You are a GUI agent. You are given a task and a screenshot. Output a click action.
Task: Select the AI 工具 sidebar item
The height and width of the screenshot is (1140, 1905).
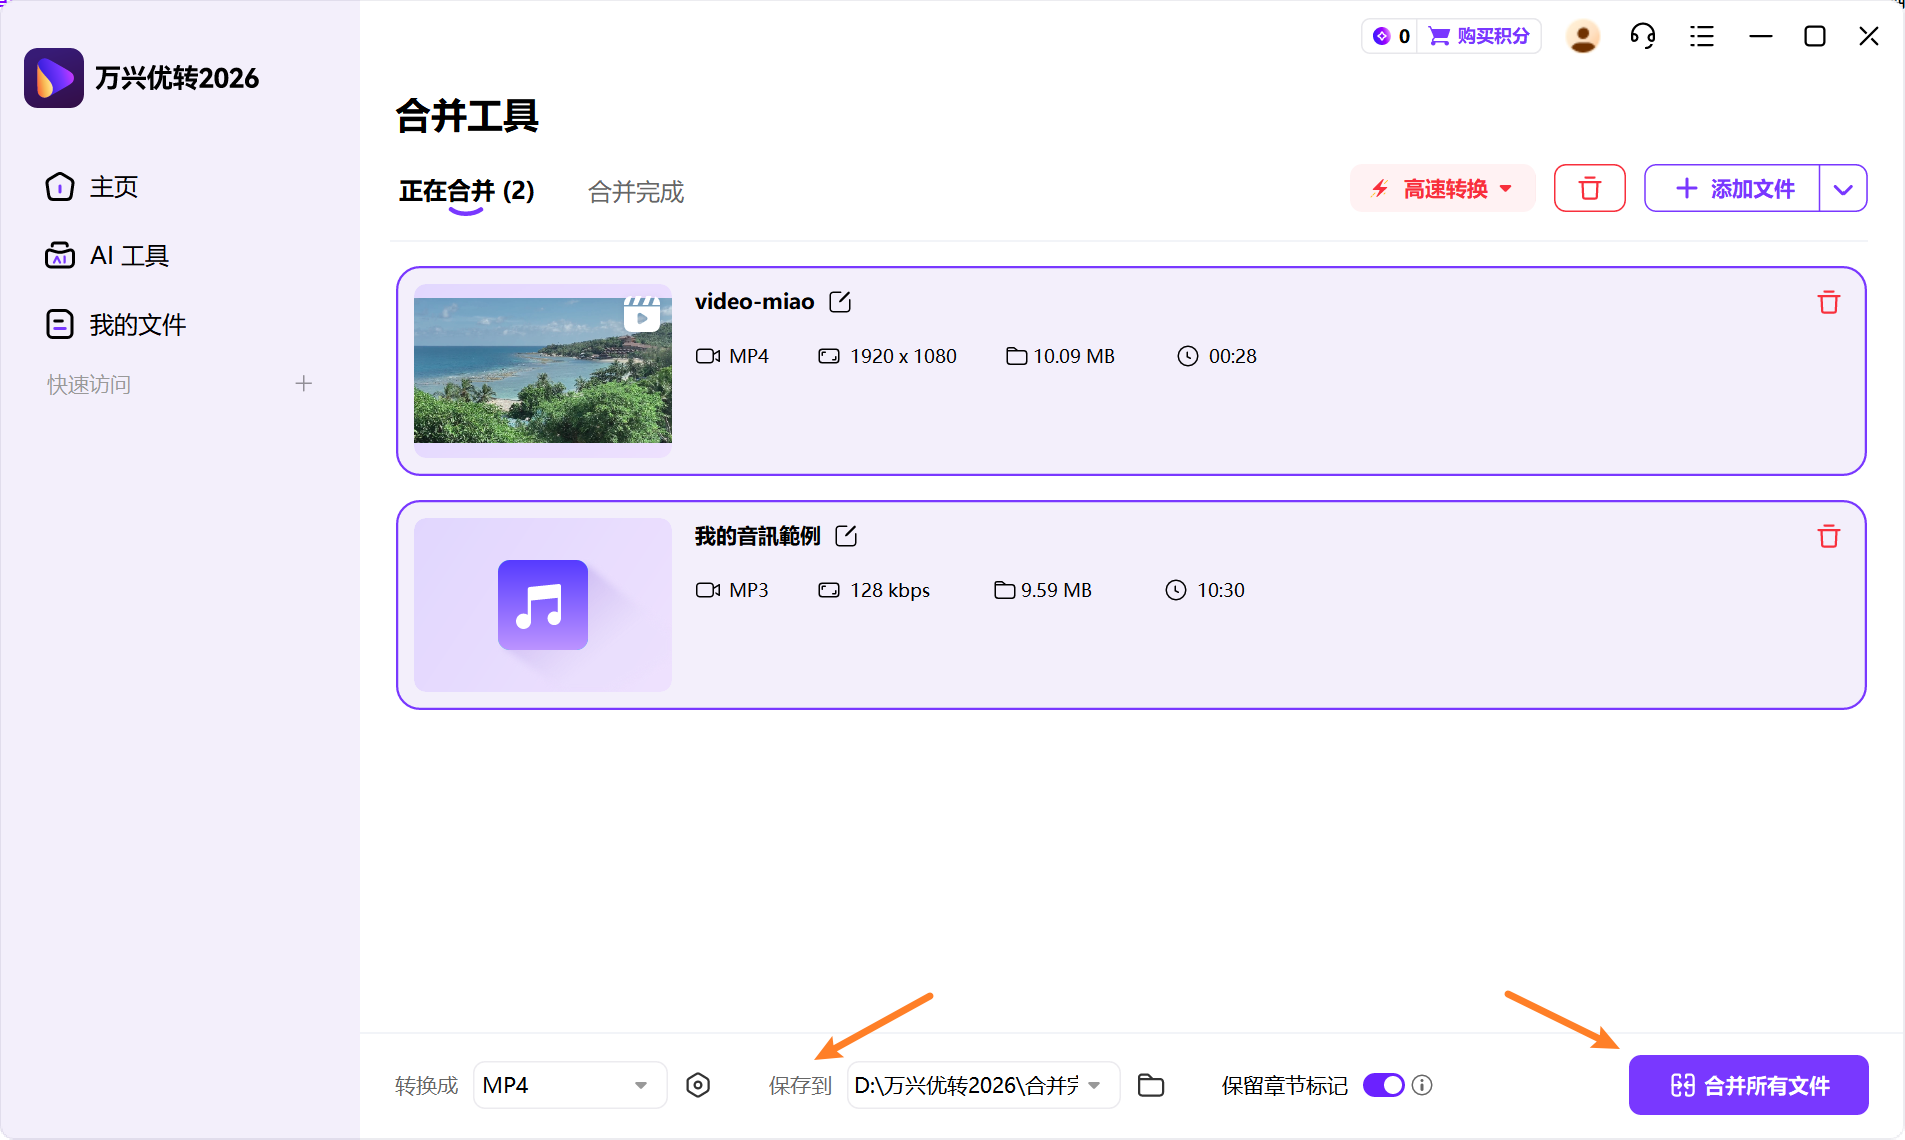pyautogui.click(x=128, y=254)
